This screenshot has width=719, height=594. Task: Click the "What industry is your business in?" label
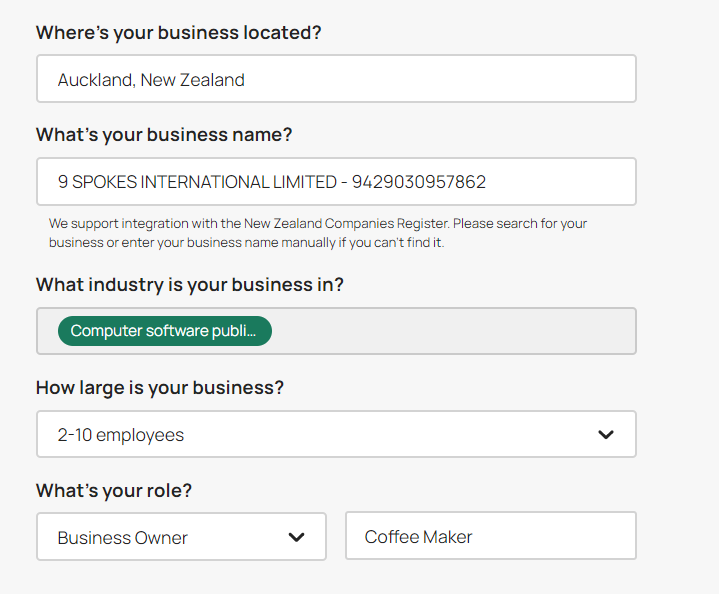coord(190,285)
